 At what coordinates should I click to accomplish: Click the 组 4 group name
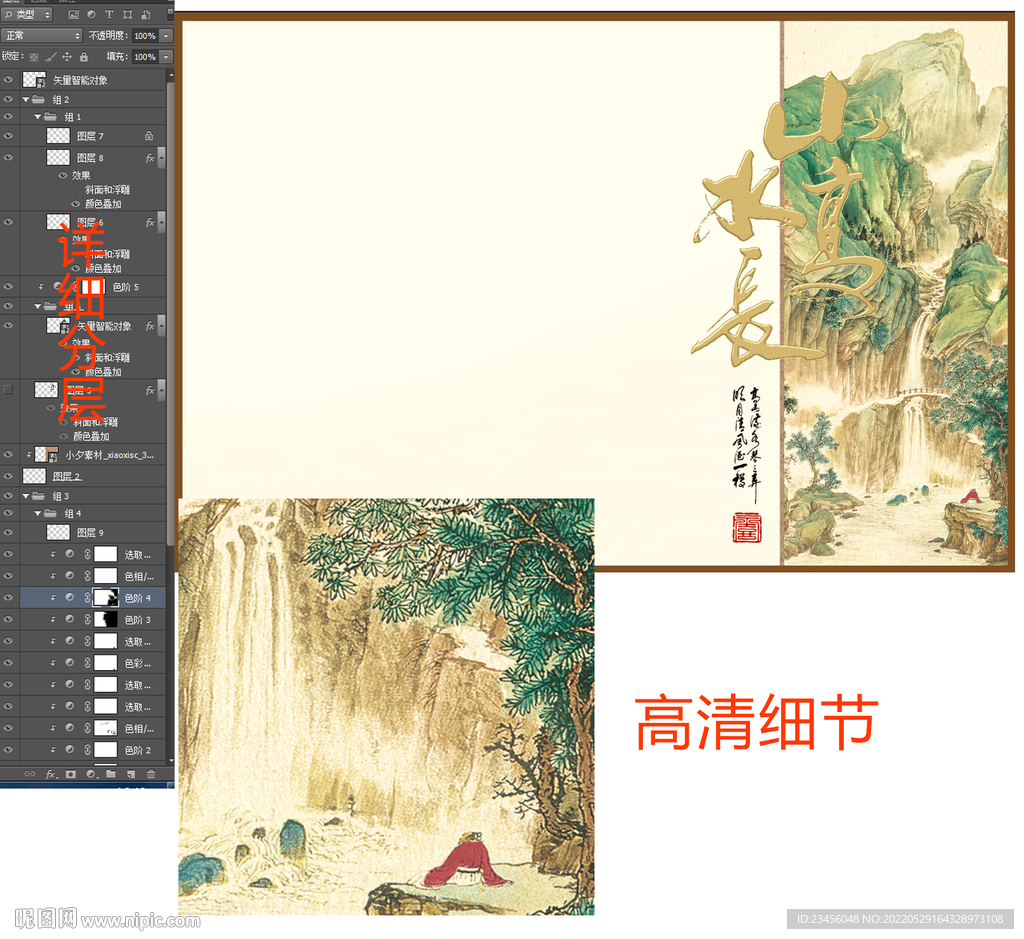72,513
